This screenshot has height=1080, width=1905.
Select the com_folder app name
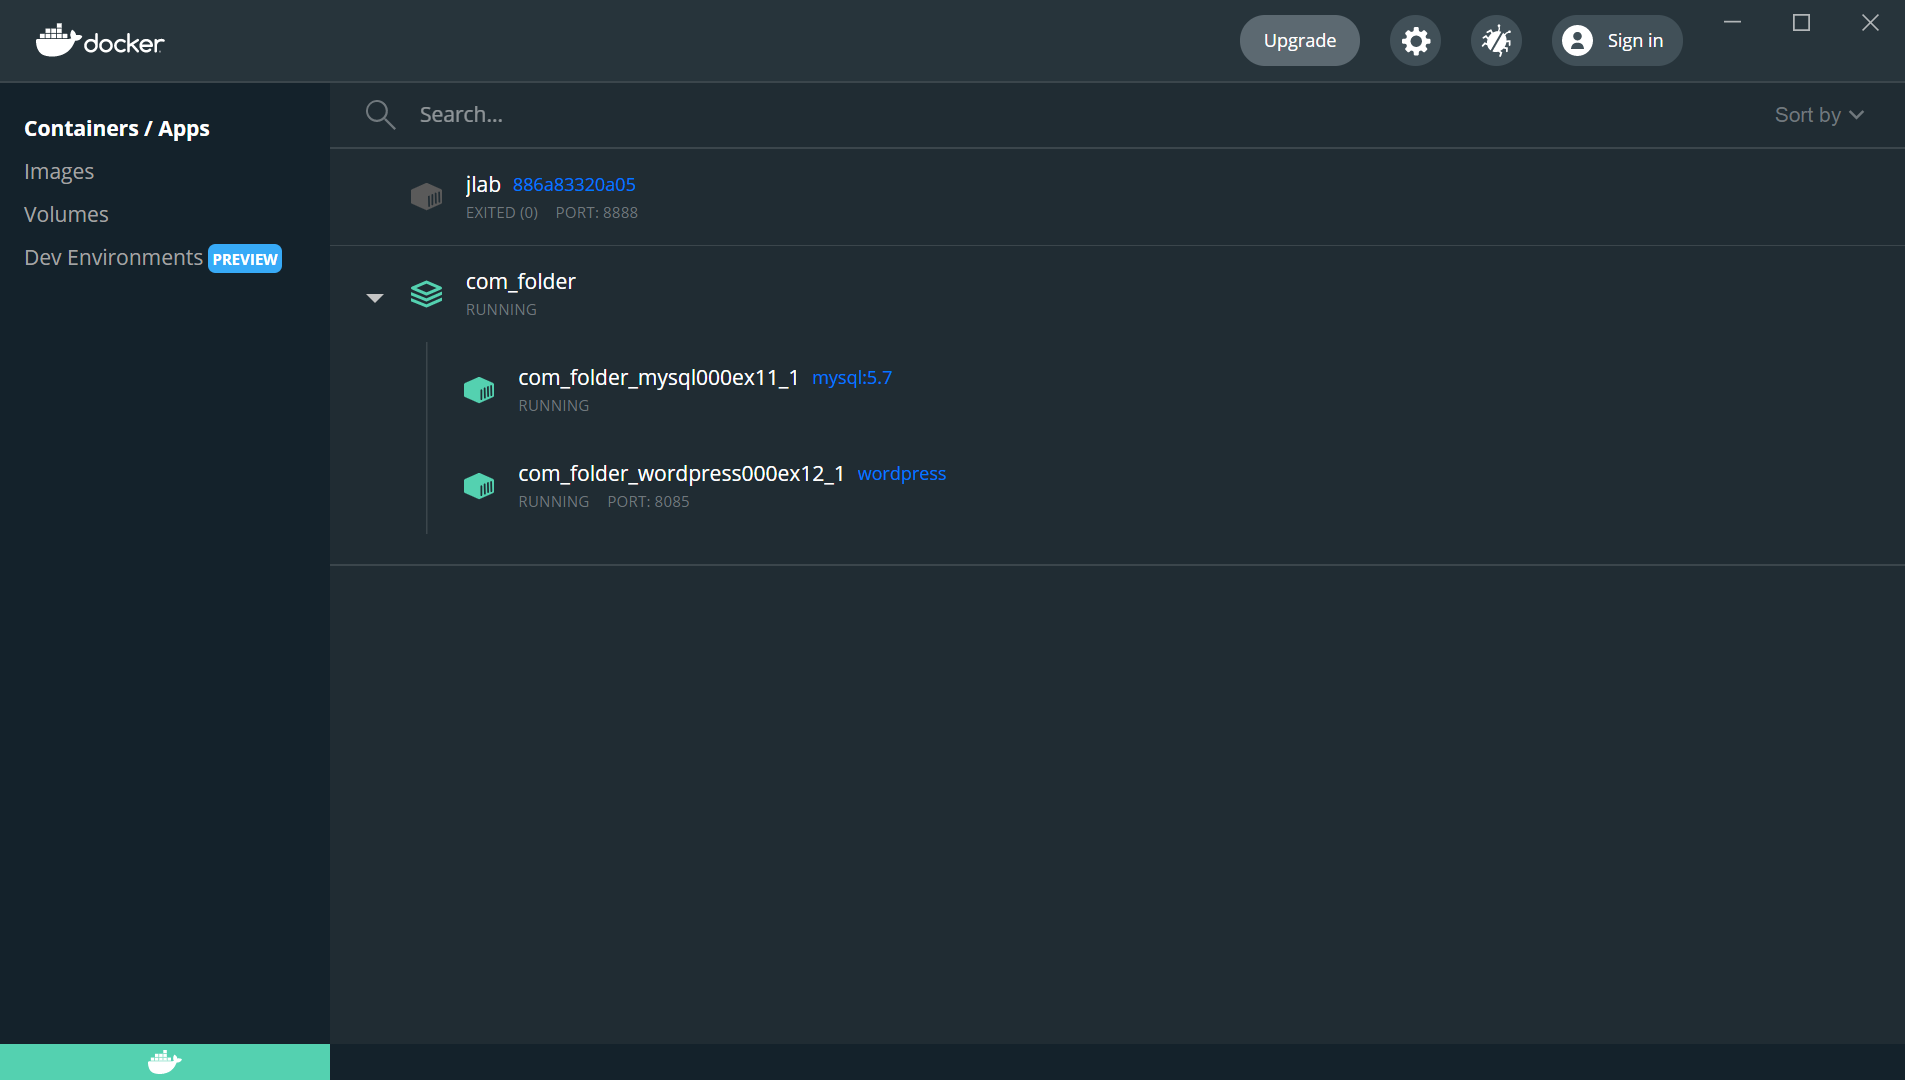pyautogui.click(x=520, y=281)
